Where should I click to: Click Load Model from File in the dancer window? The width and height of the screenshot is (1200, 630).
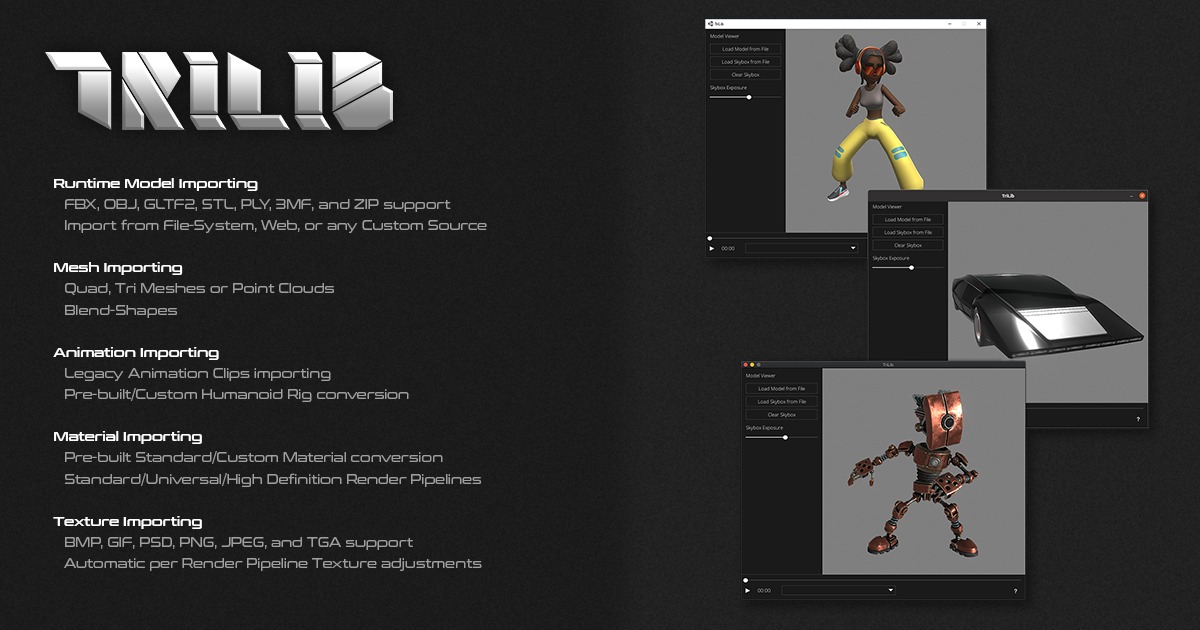[746, 48]
